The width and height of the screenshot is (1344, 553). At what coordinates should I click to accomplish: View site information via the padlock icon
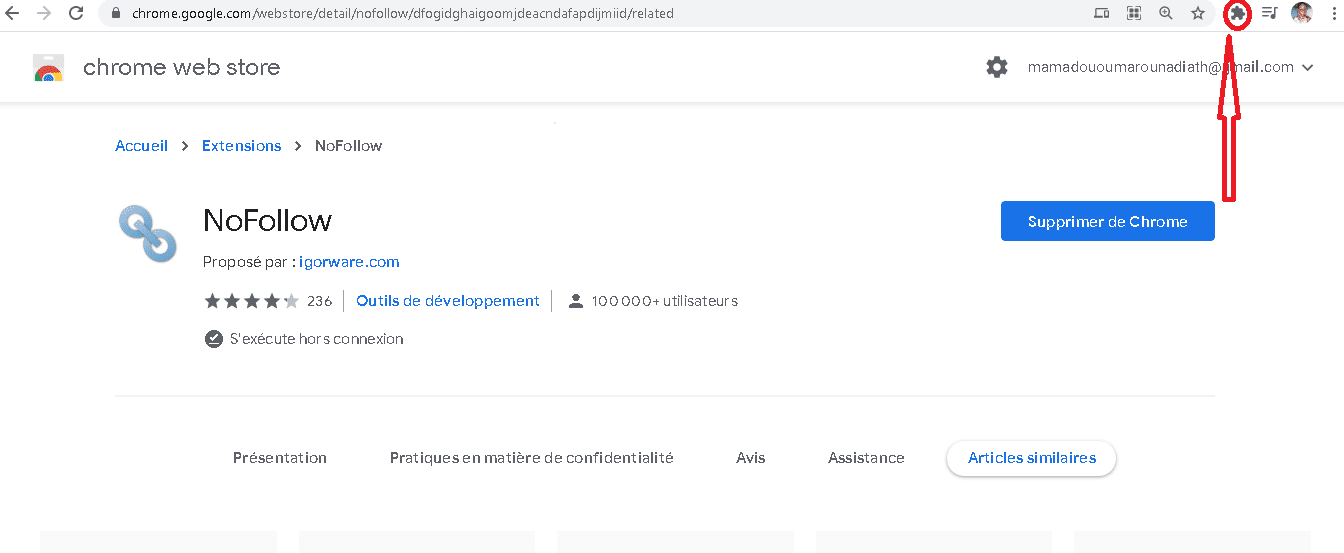[116, 14]
